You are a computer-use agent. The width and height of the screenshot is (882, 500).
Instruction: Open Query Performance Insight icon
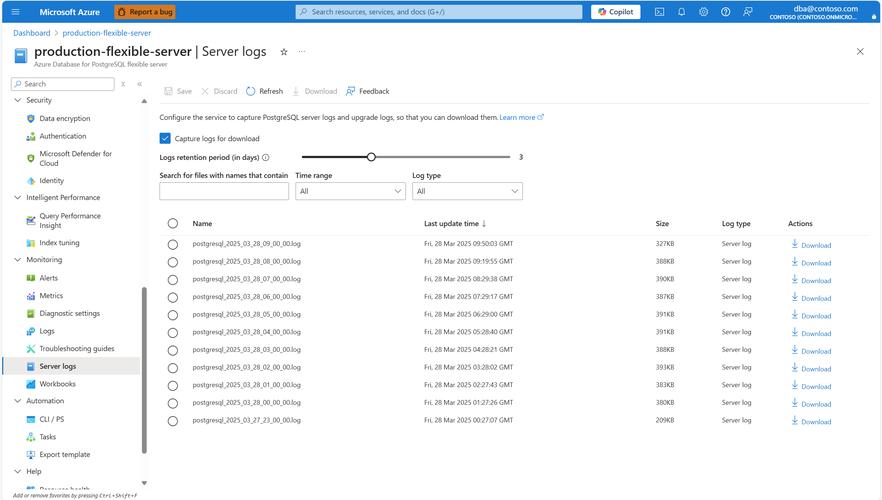pos(31,220)
